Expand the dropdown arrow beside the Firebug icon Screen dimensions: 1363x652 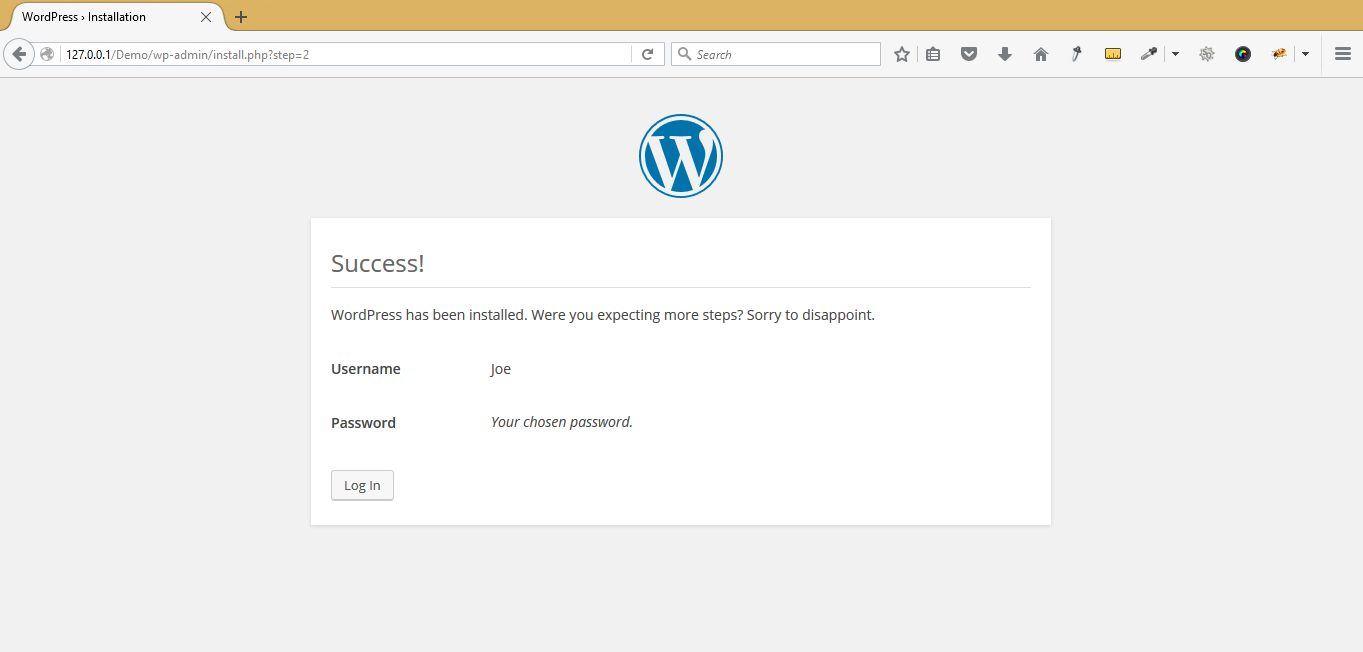click(1306, 53)
